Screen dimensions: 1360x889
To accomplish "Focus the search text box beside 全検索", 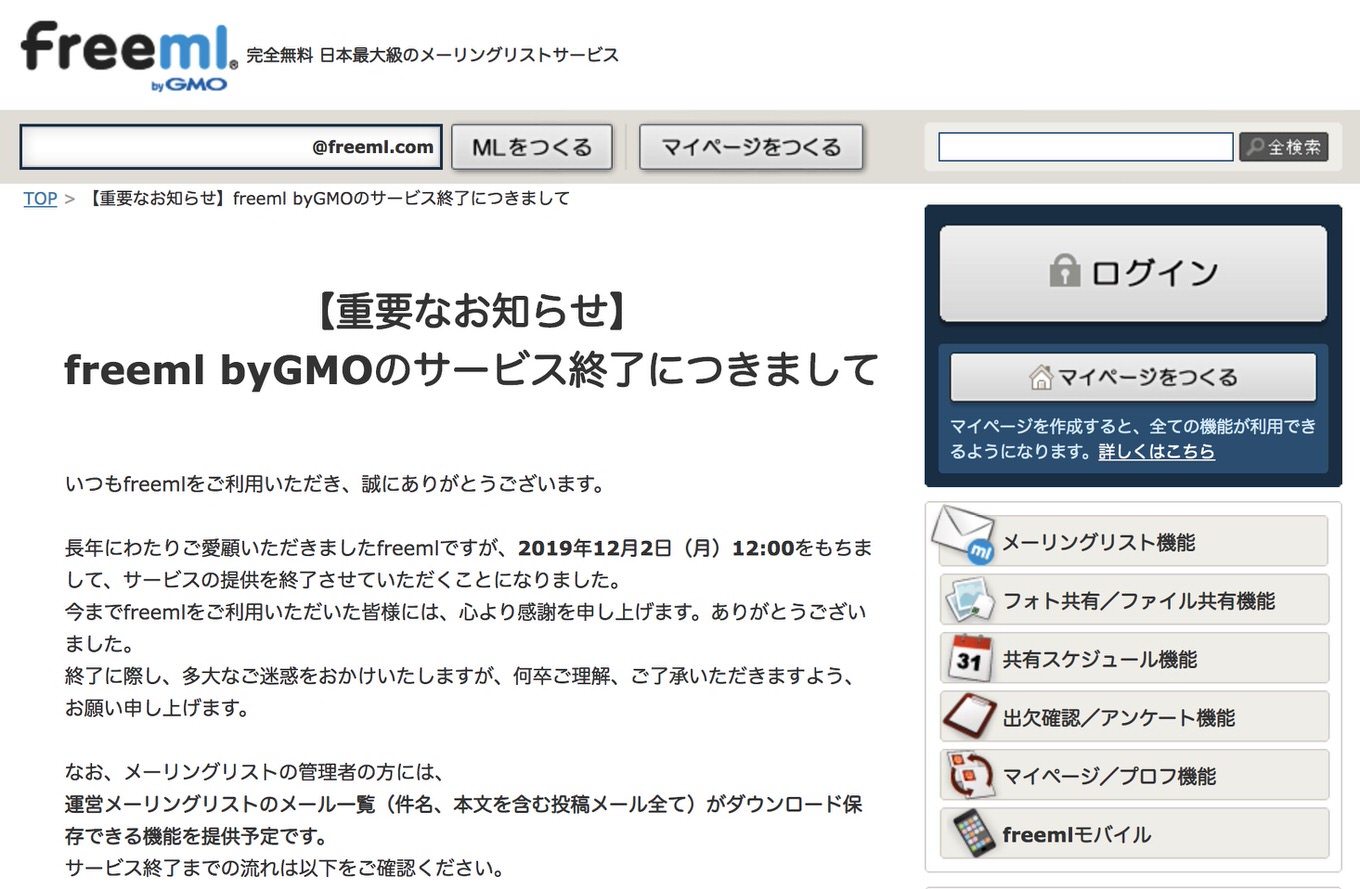I will pos(1085,147).
